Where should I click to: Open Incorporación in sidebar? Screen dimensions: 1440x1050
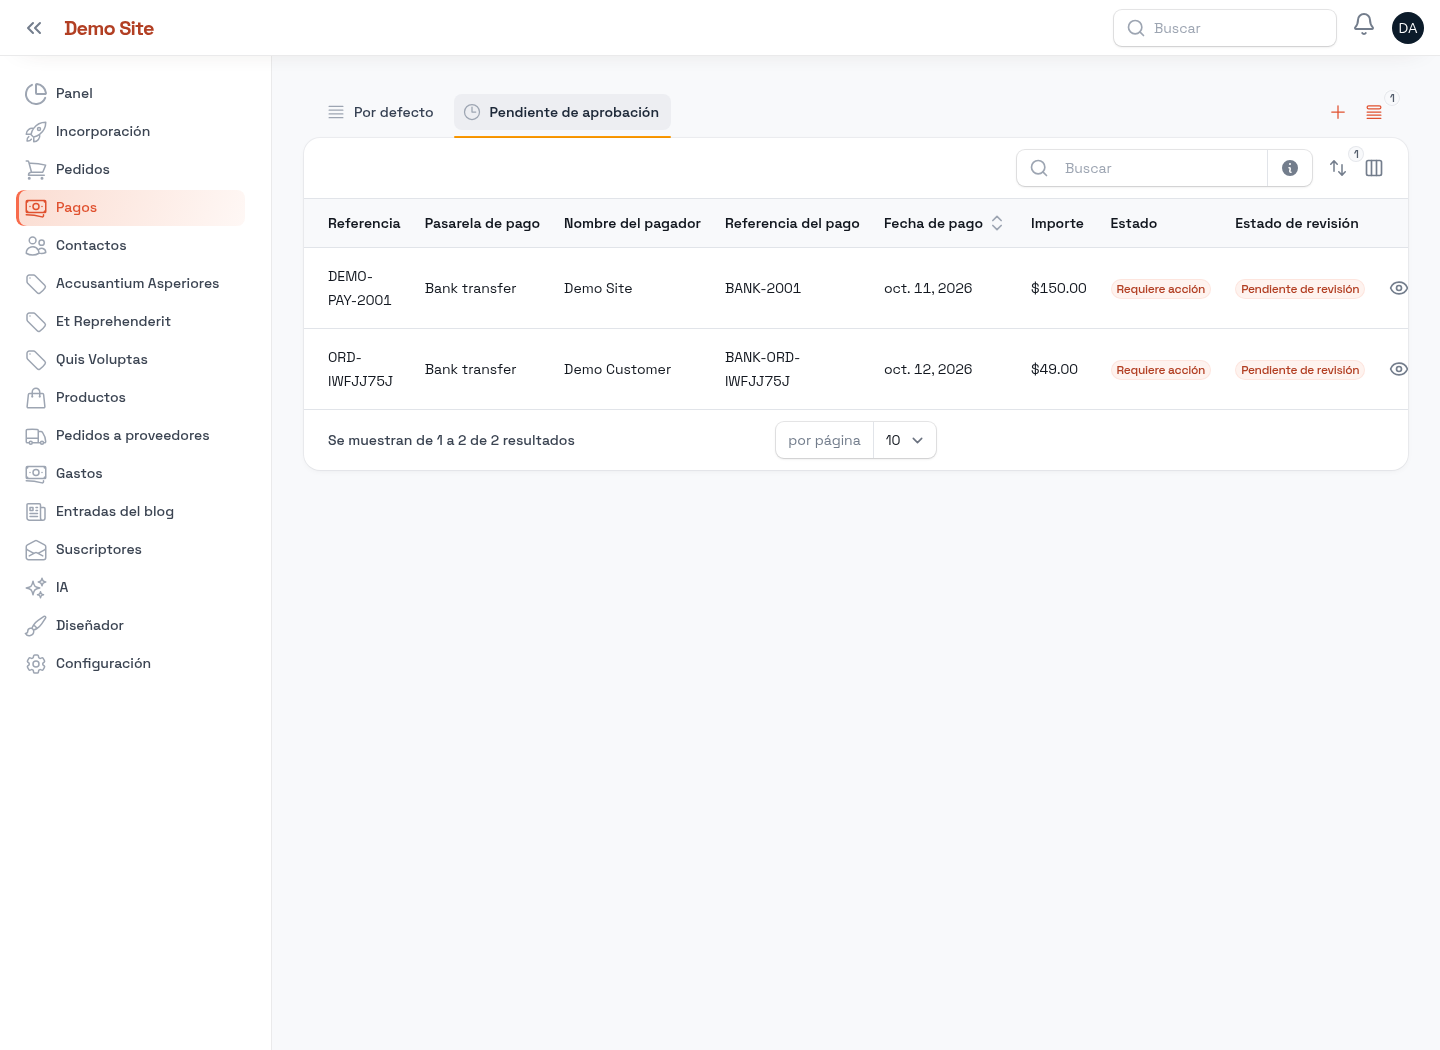(131, 131)
